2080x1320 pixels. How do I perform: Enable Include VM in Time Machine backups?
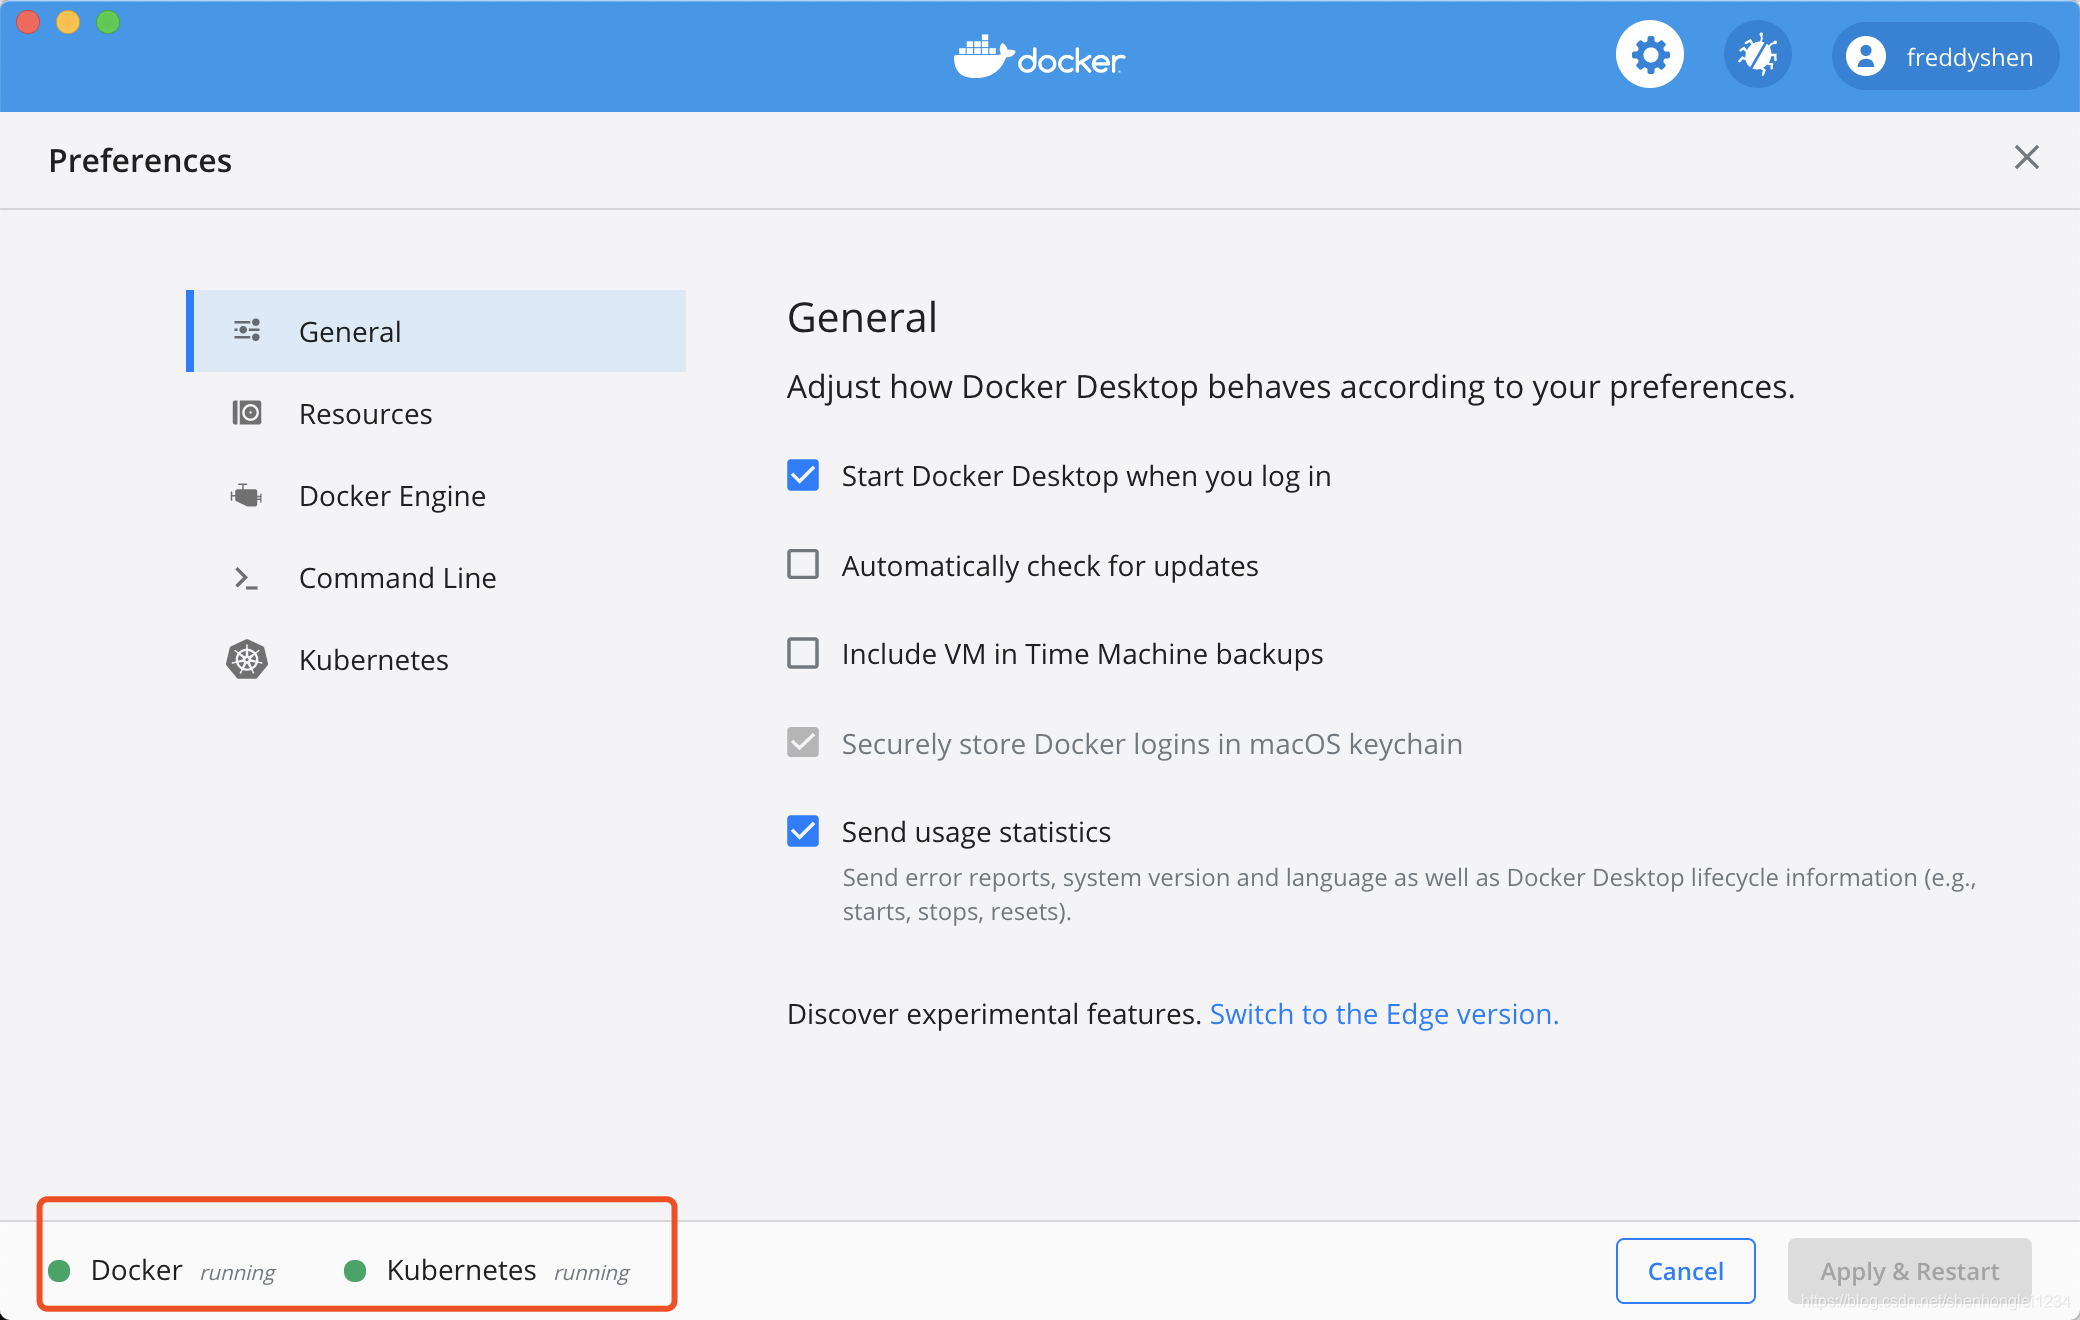pos(803,654)
